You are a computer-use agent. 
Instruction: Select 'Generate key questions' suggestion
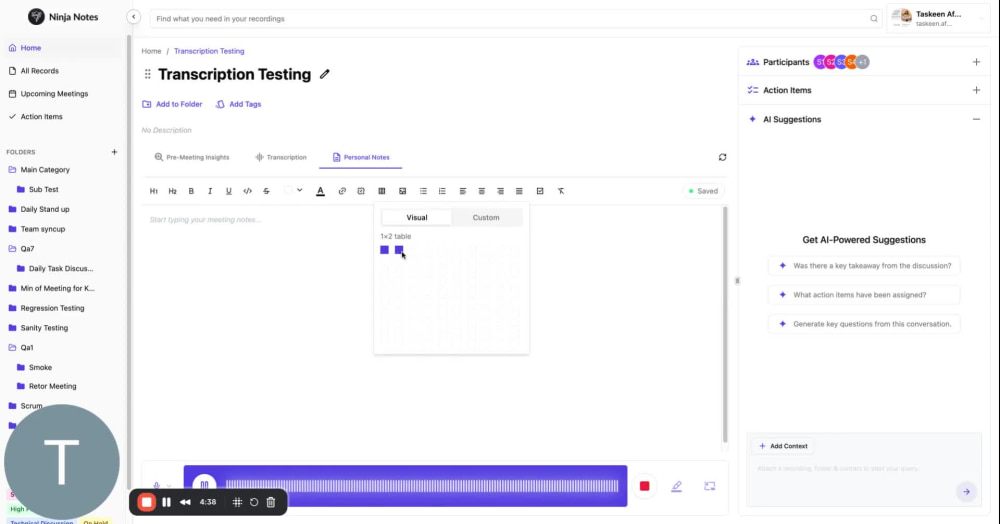coord(864,324)
